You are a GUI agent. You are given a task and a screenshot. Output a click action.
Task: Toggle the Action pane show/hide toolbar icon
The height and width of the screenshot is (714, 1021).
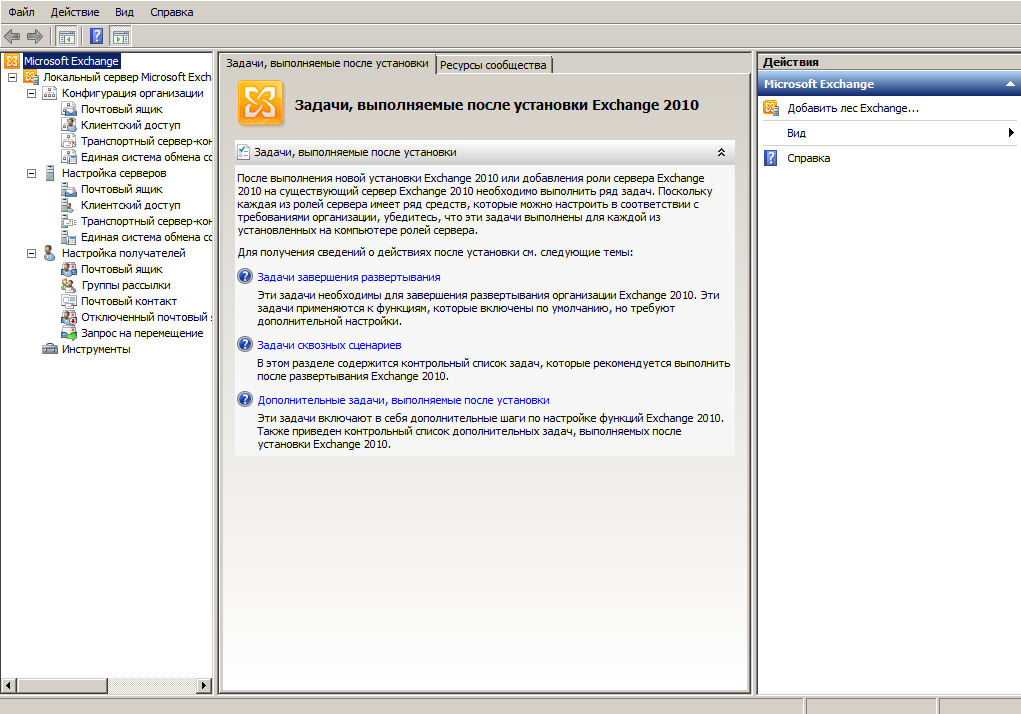(120, 36)
